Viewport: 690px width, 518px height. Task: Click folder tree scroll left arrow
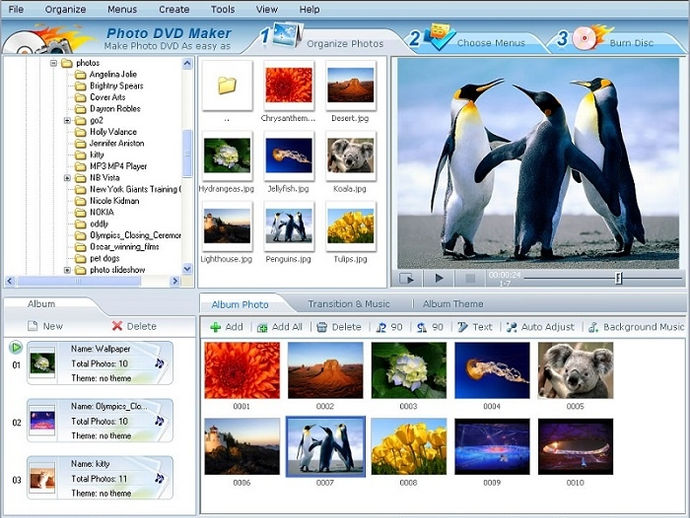pos(11,281)
